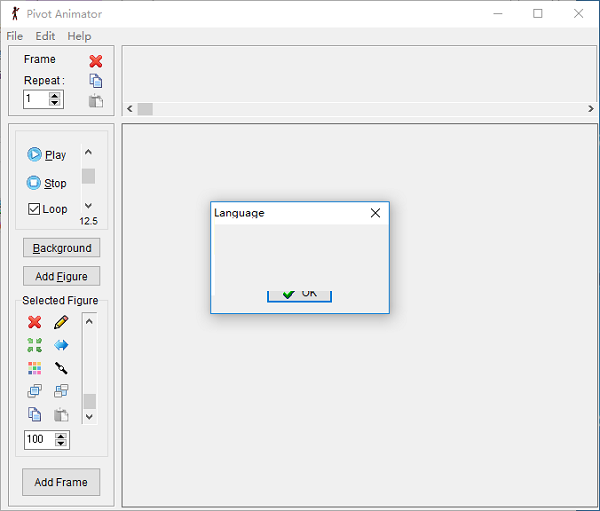Paste frame icon in Frame panel

tap(96, 101)
